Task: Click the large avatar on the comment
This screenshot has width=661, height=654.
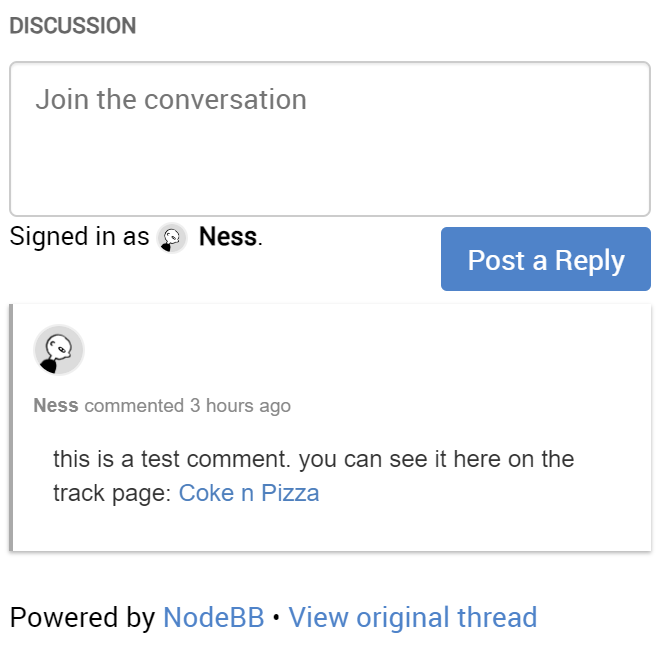Action: coord(58,350)
